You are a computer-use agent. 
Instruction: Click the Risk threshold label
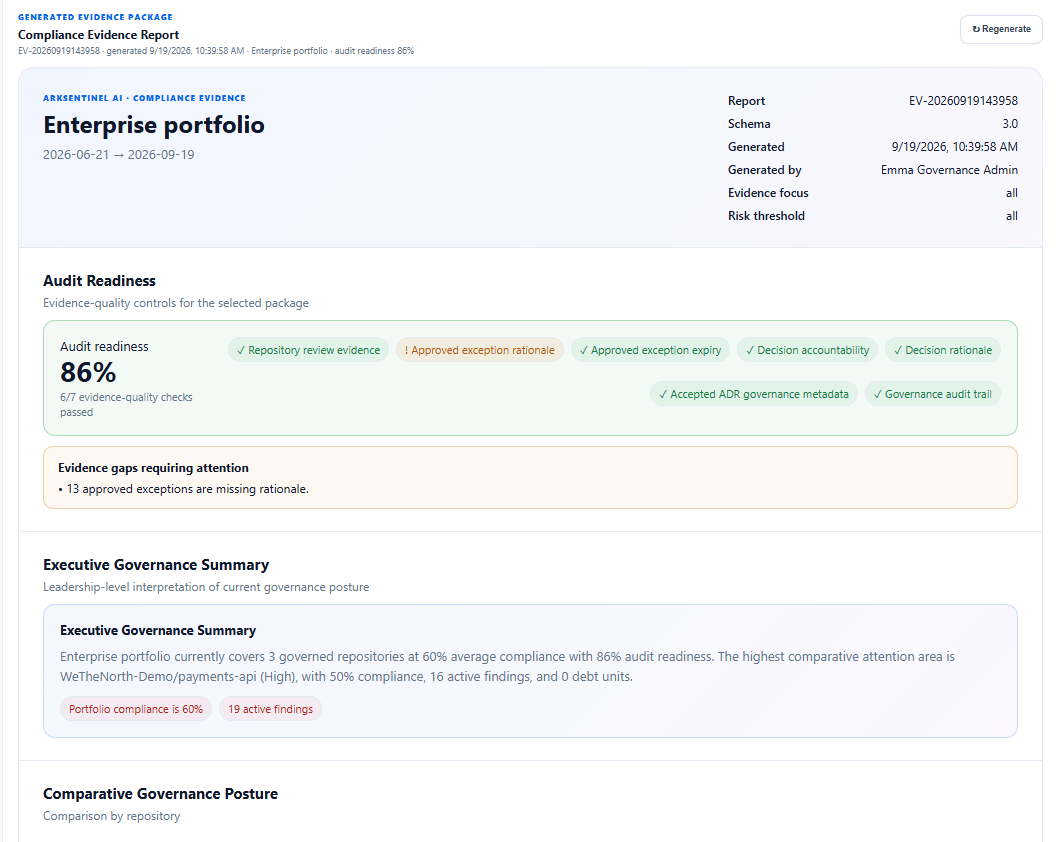pyautogui.click(x=766, y=216)
